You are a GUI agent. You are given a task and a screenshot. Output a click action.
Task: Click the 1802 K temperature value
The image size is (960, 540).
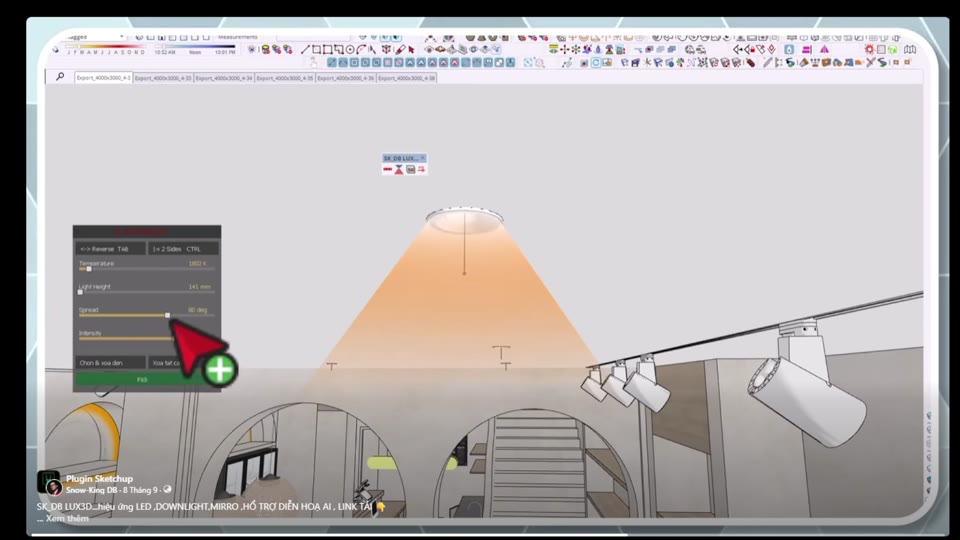197,263
